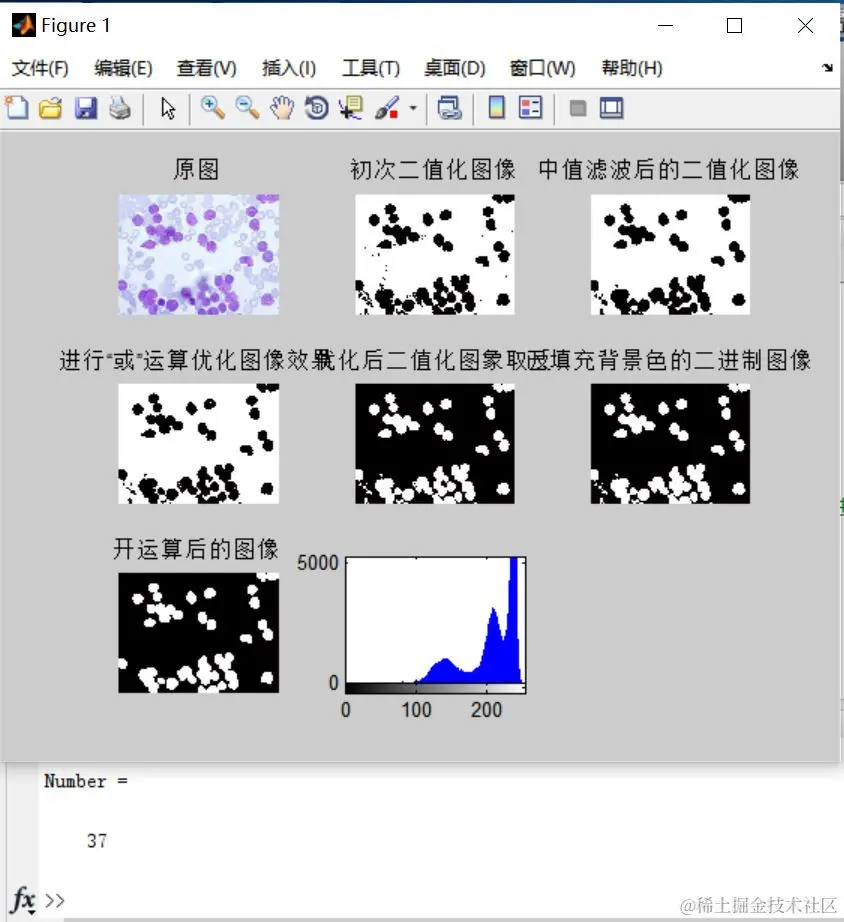Image resolution: width=844 pixels, height=922 pixels.
Task: Click the fx function browser icon
Action: (x=23, y=900)
